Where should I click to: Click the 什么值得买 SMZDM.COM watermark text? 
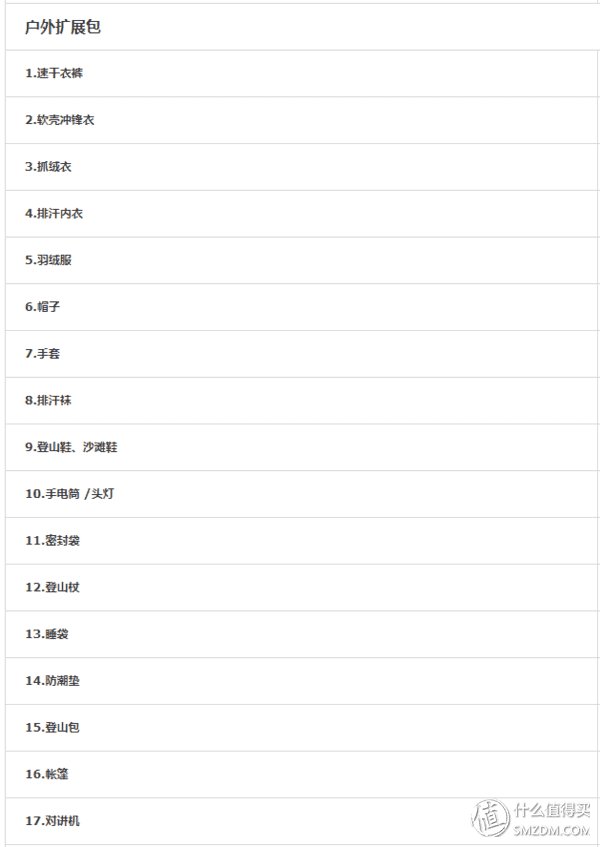click(551, 819)
